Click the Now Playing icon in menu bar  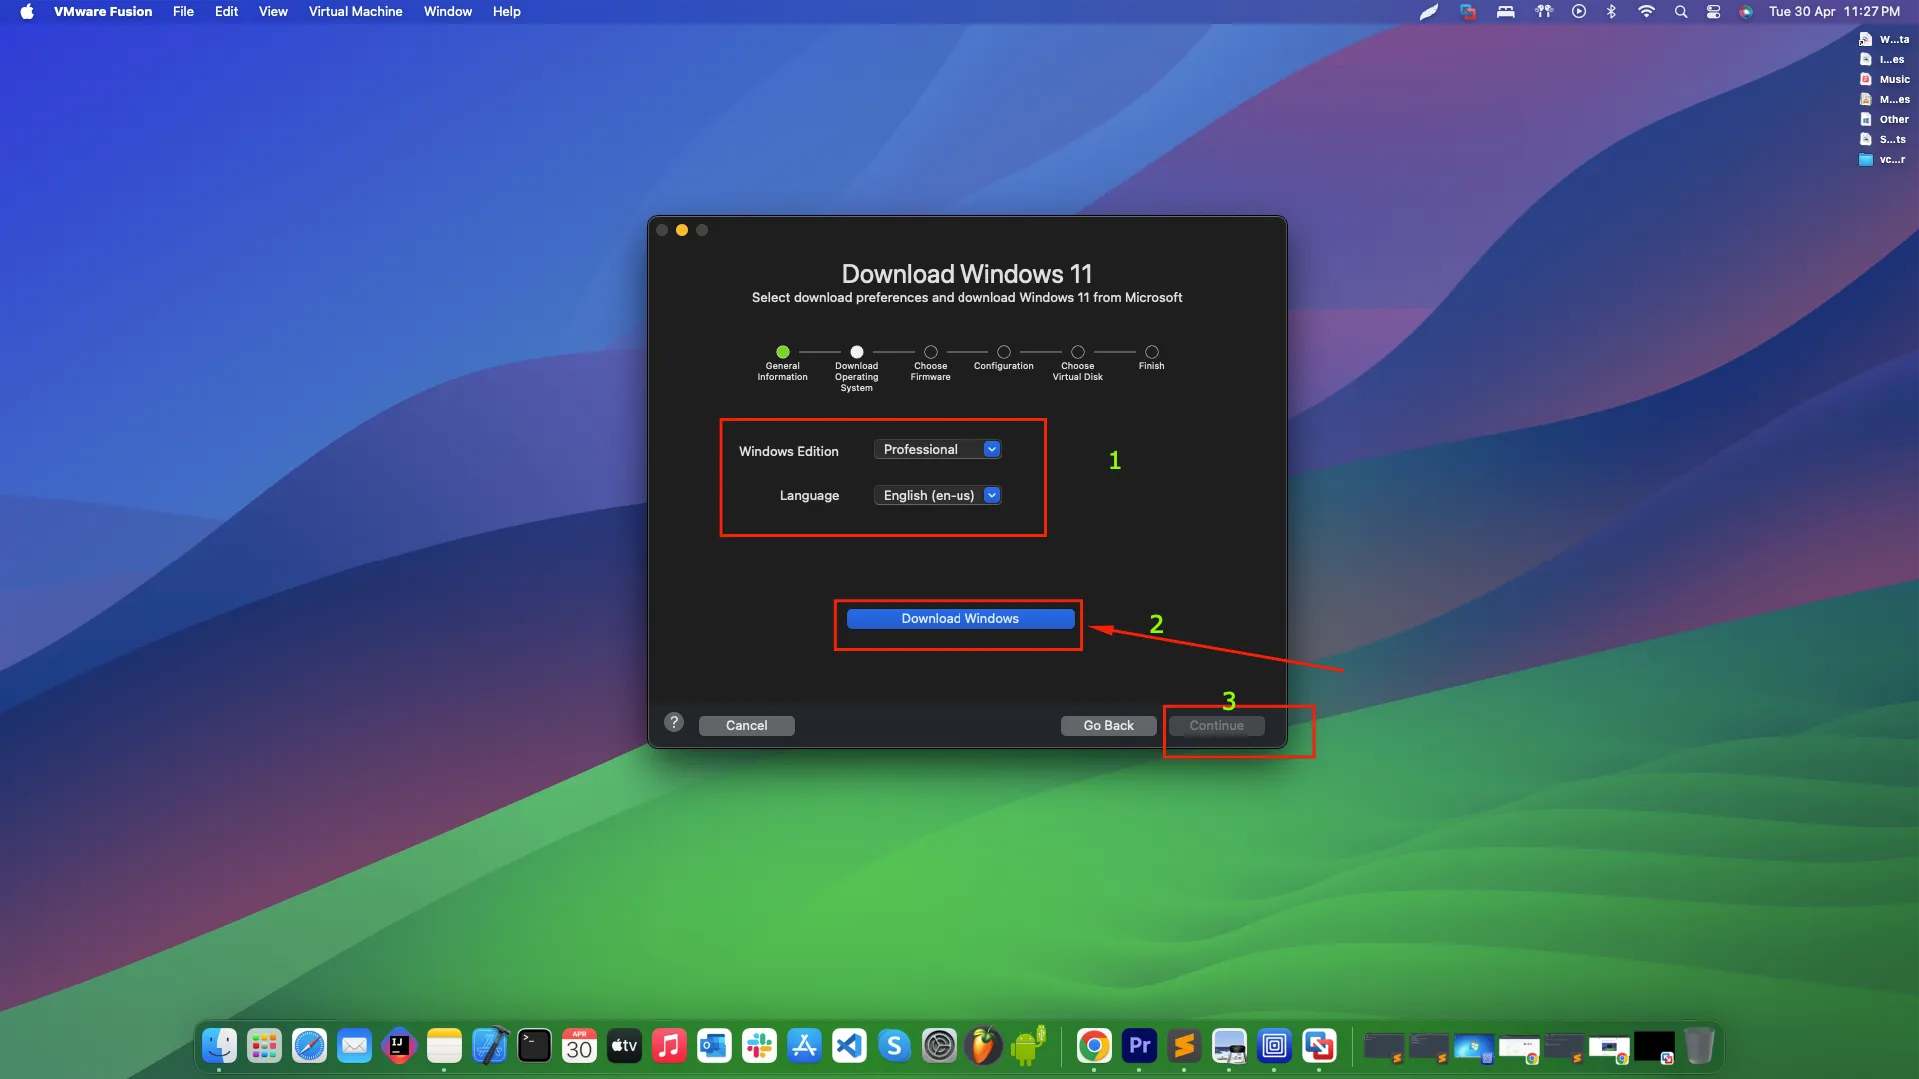pos(1579,12)
